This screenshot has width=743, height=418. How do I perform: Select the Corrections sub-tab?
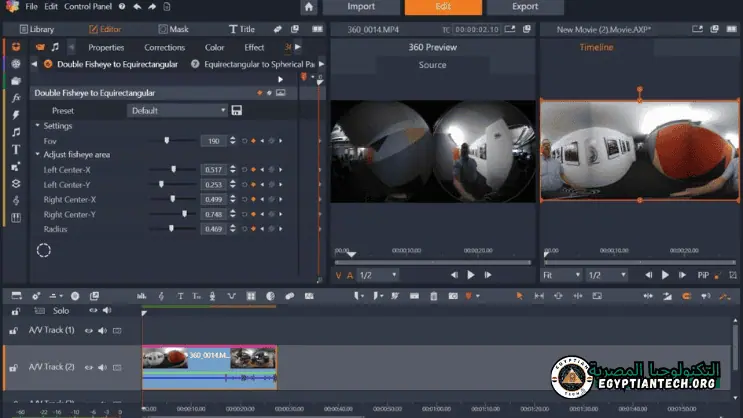164,47
